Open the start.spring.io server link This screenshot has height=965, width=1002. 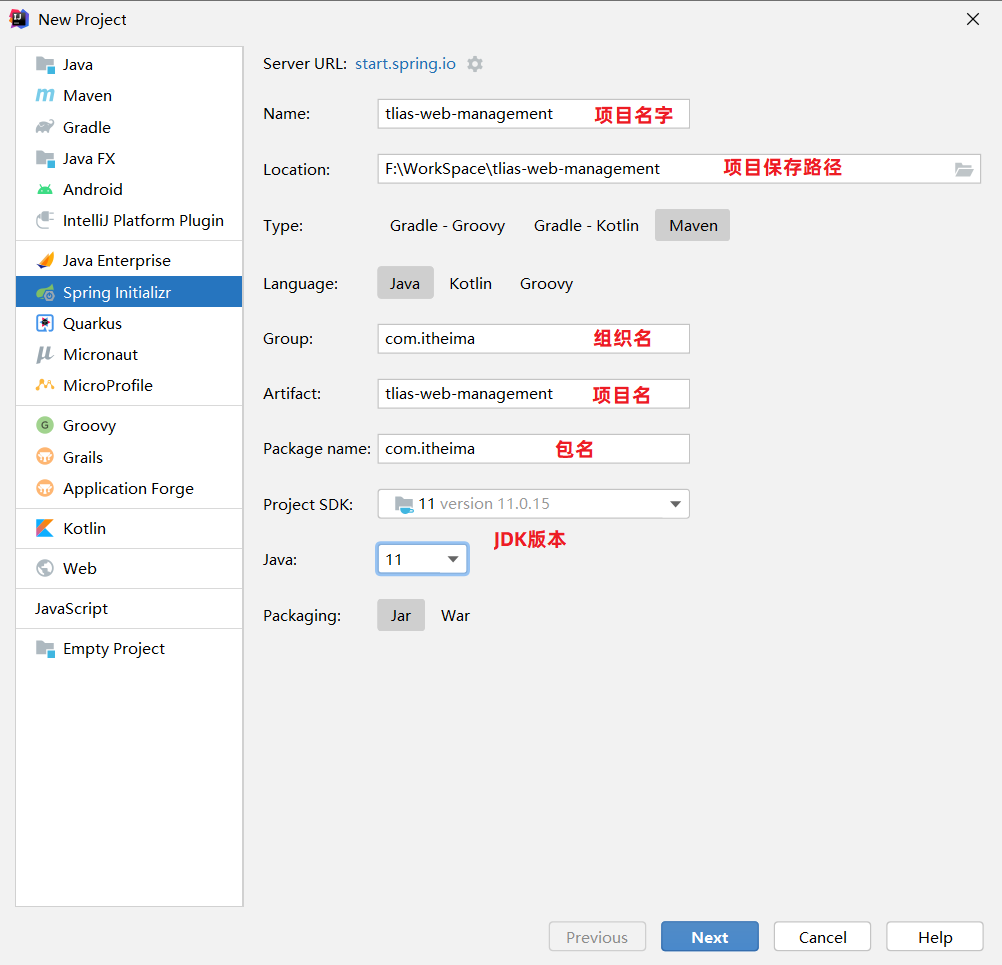[405, 64]
